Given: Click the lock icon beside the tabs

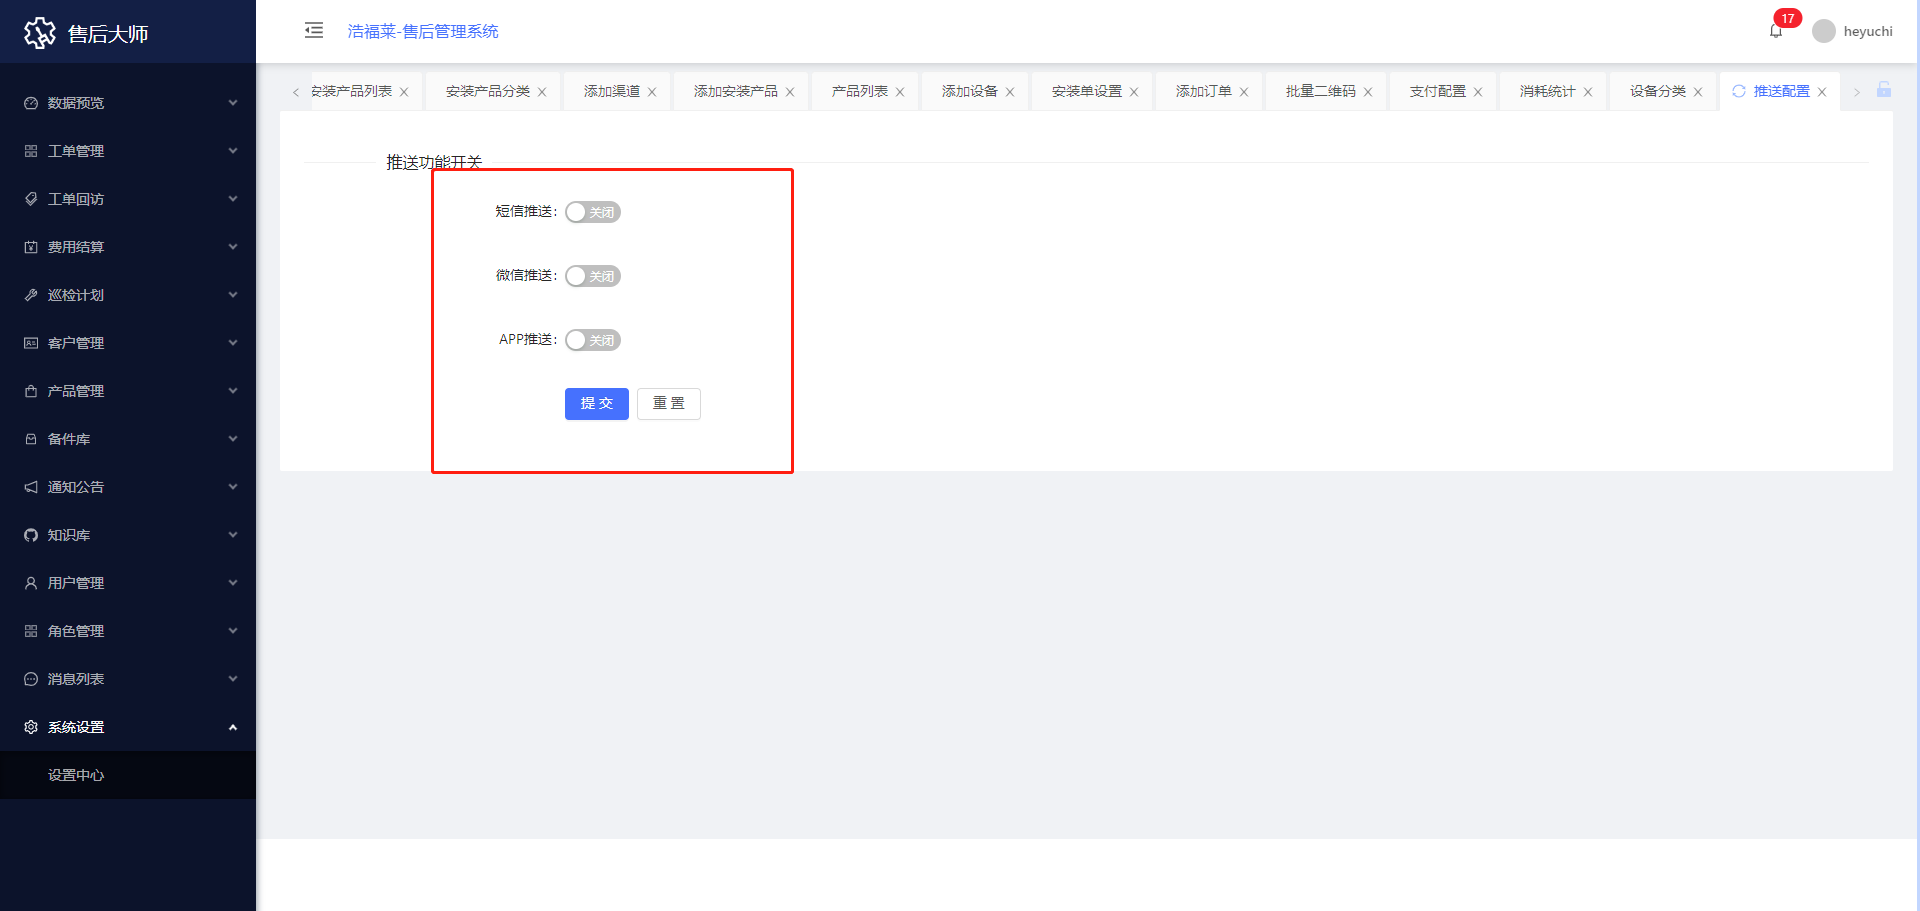Looking at the screenshot, I should [x=1884, y=90].
